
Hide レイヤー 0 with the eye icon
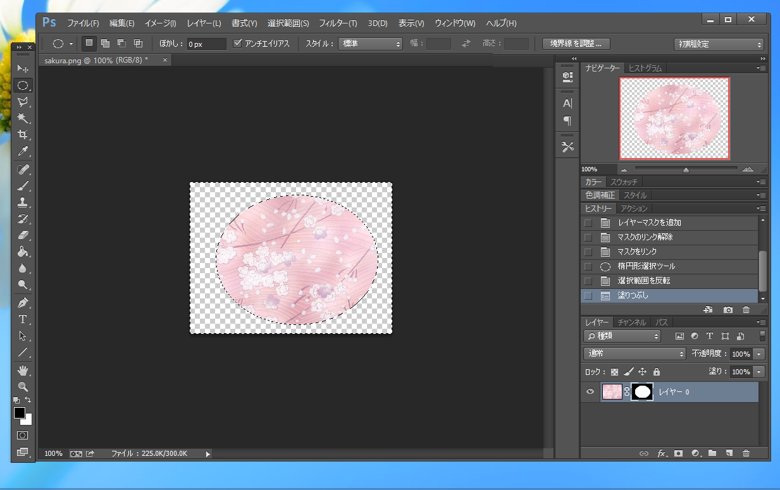(x=590, y=392)
